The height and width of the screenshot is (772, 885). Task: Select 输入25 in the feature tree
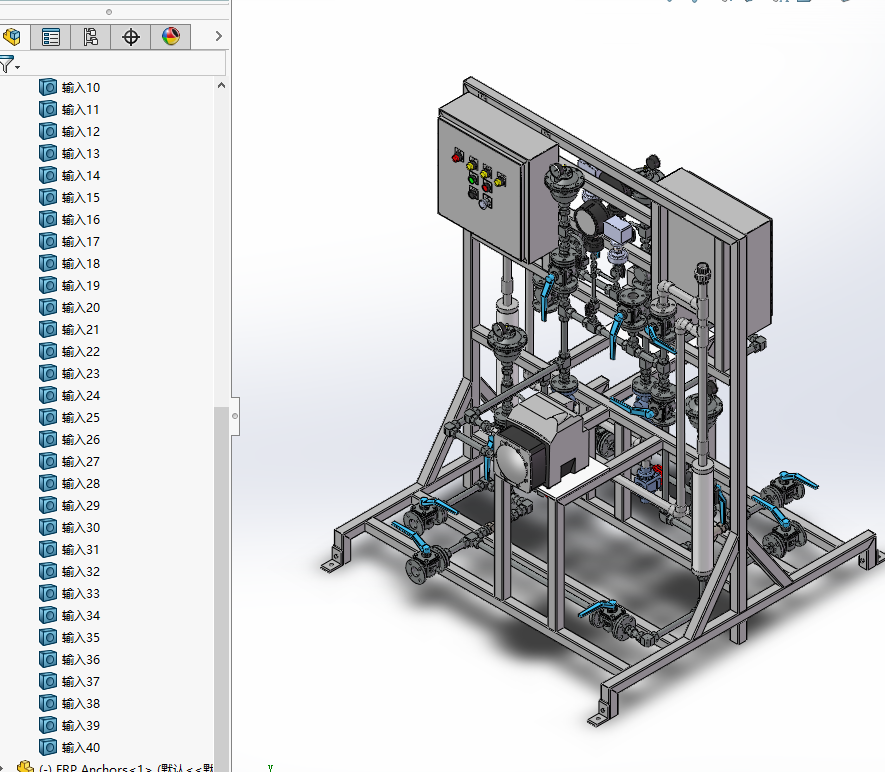(80, 417)
